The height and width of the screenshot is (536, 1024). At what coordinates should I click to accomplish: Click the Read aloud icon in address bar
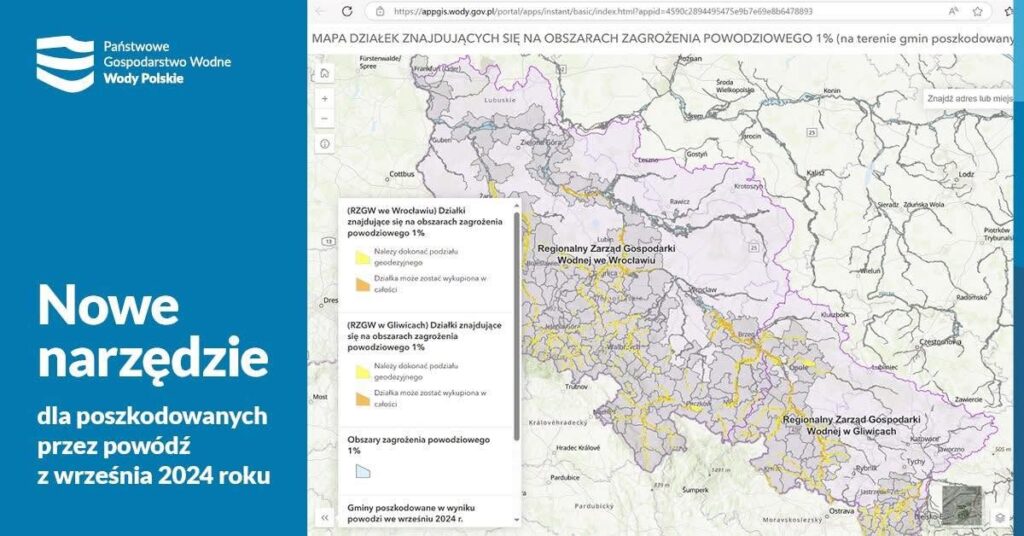(x=953, y=11)
